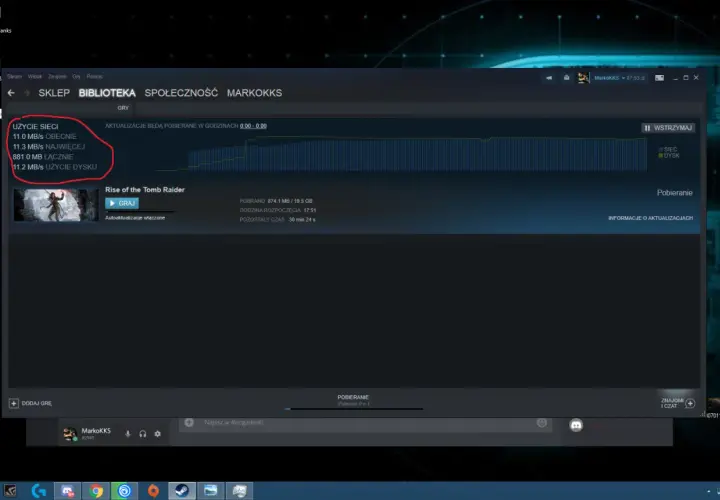Image resolution: width=720 pixels, height=500 pixels.
Task: Click the friends chat plus icon
Action: coord(690,403)
